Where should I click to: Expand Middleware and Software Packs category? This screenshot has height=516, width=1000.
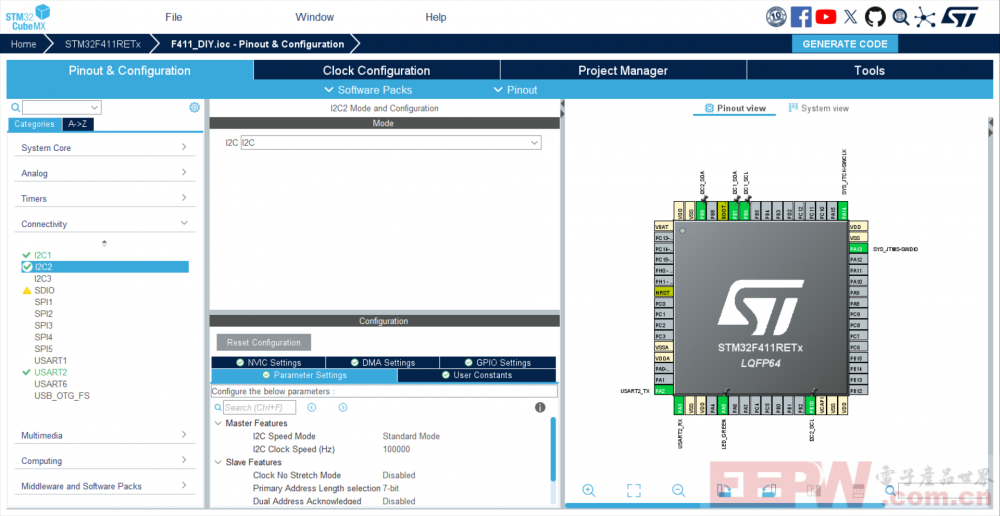[x=105, y=486]
